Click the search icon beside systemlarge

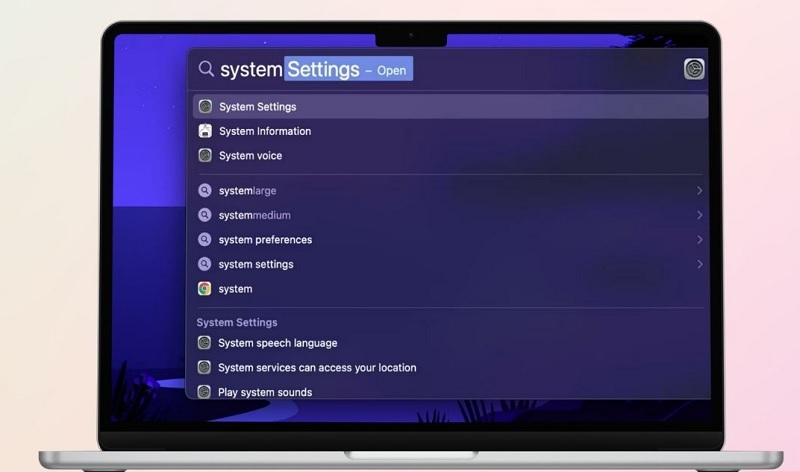click(x=205, y=190)
